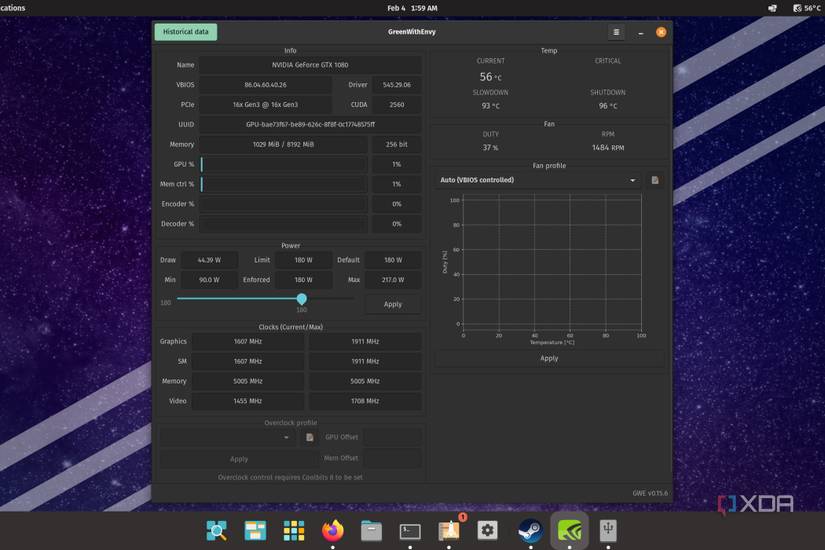This screenshot has width=825, height=550.
Task: Click the Historical data button
Action: click(186, 32)
